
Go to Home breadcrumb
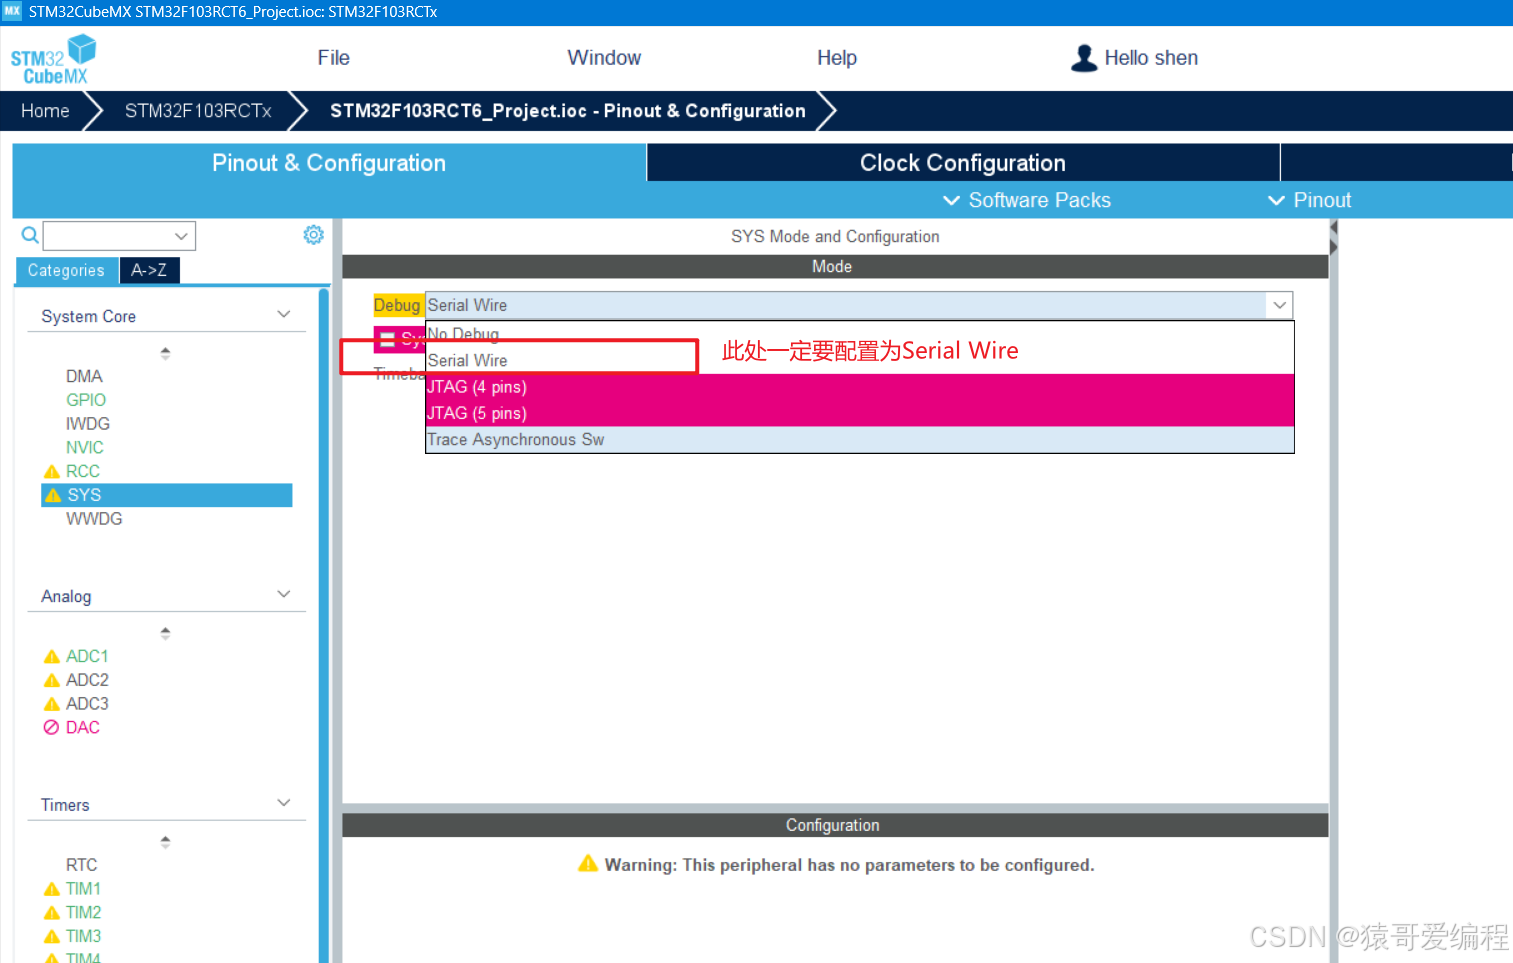tap(45, 111)
